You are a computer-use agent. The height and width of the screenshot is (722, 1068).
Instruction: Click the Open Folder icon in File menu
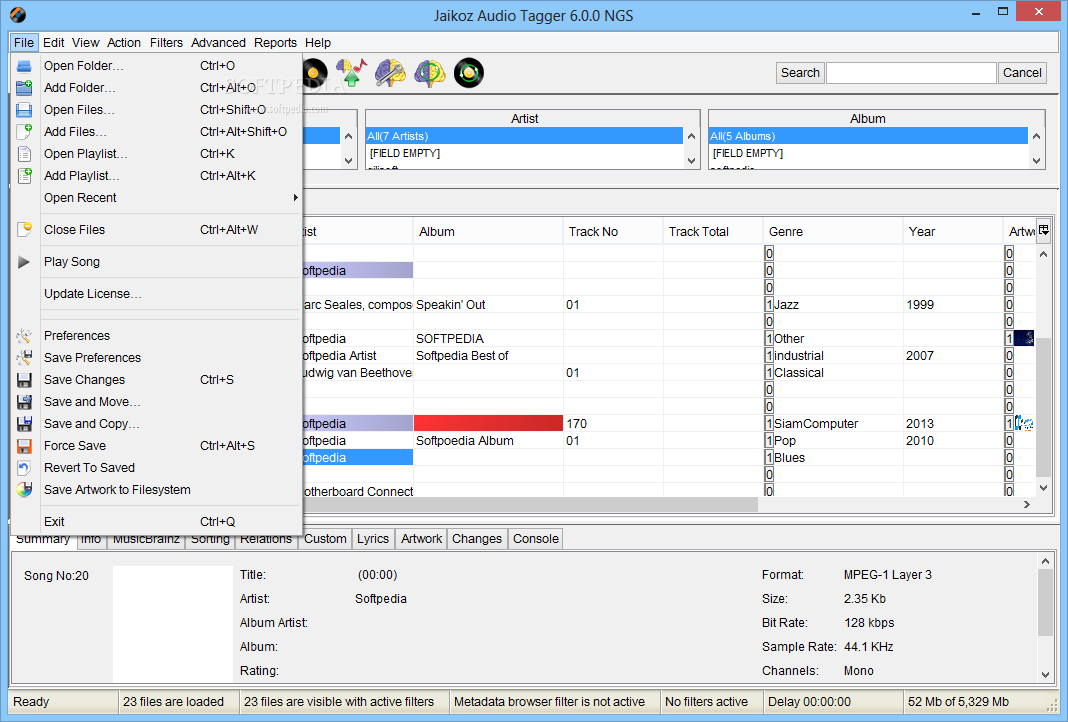24,66
